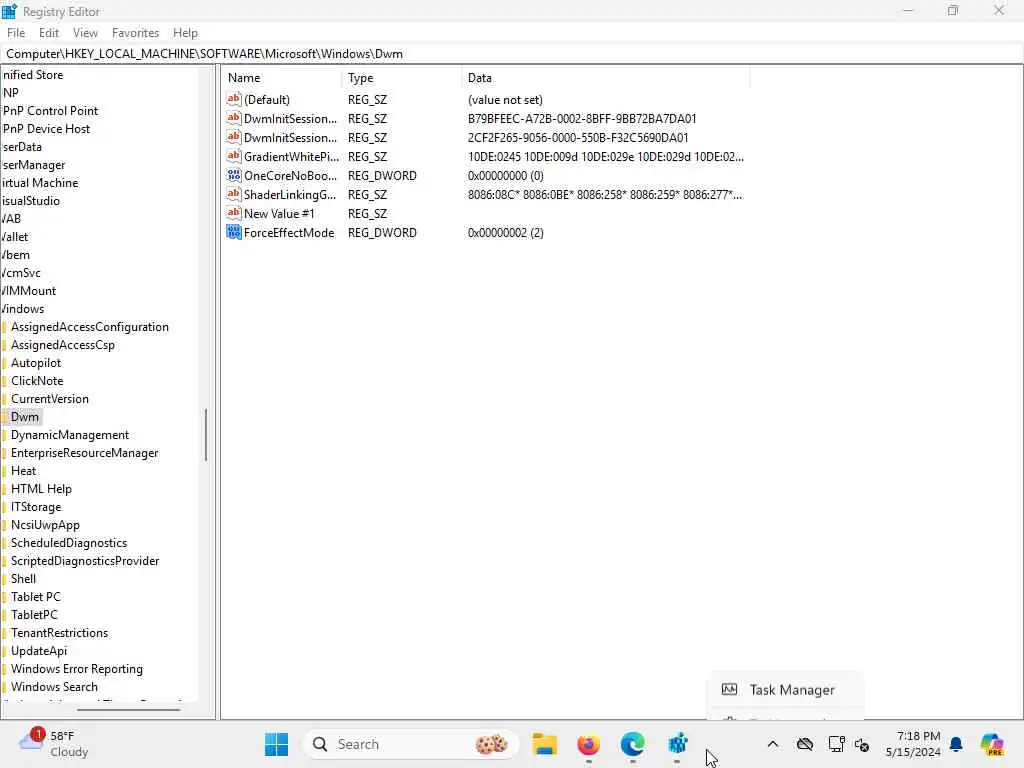Select the UpdateApi key

click(x=39, y=650)
